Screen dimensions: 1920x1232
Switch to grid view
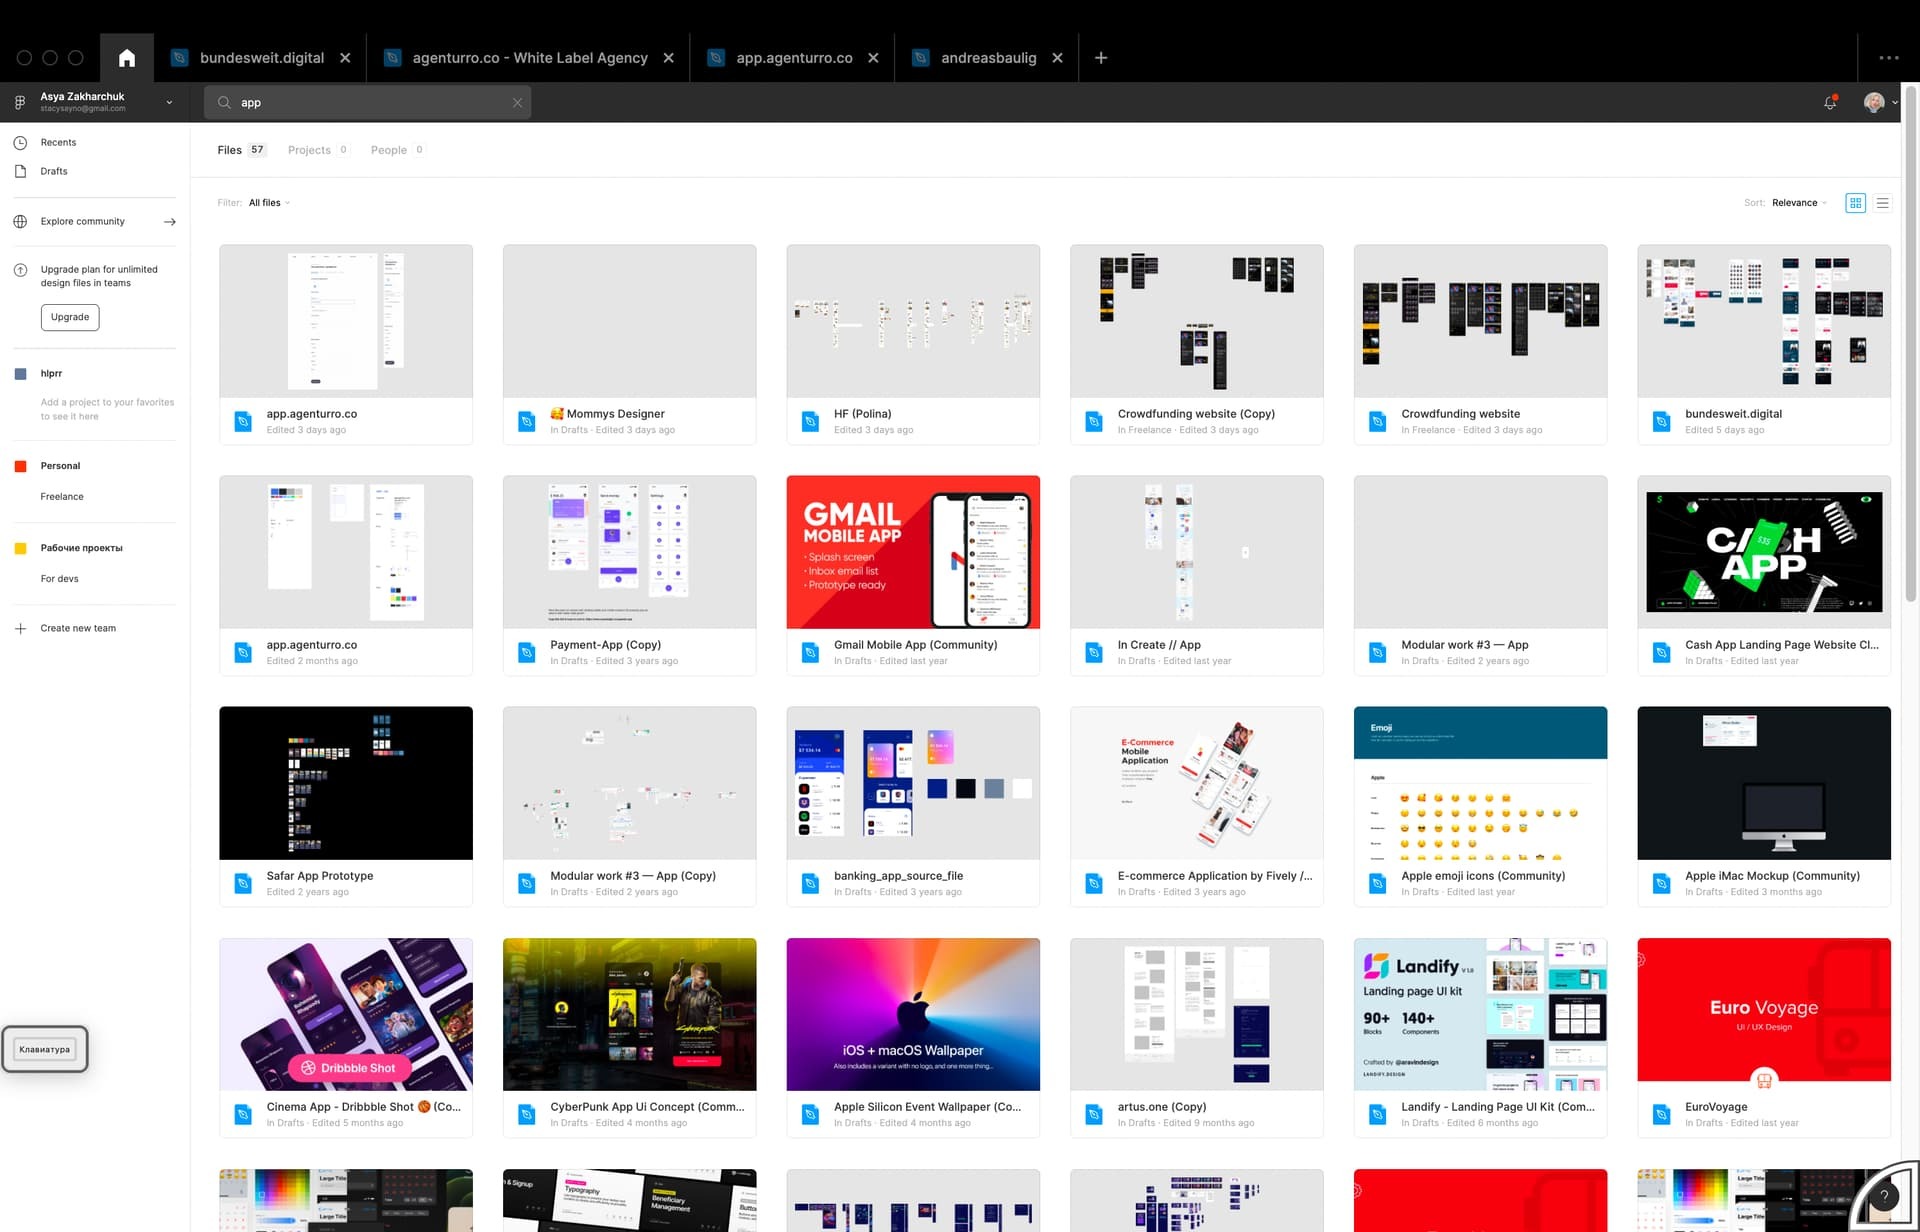tap(1855, 203)
